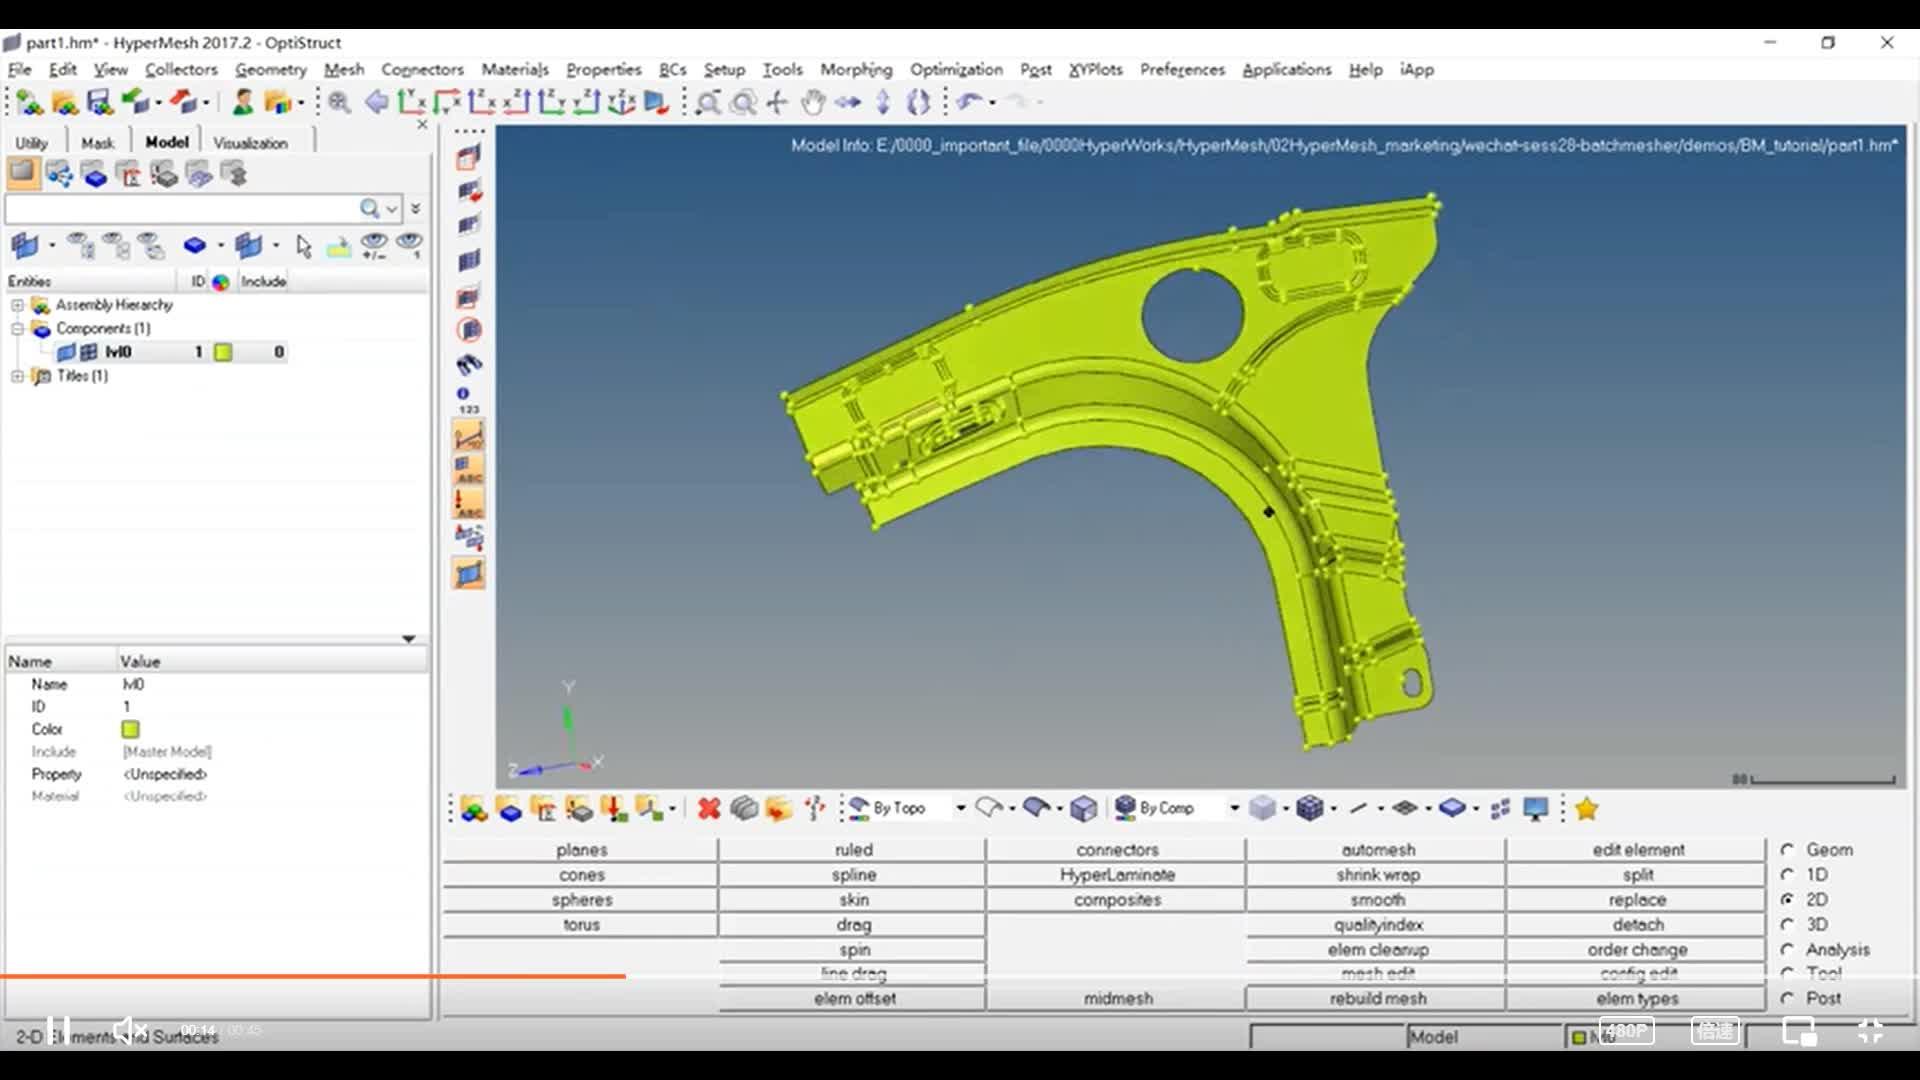Click the model browser search field

pyautogui.click(x=180, y=209)
